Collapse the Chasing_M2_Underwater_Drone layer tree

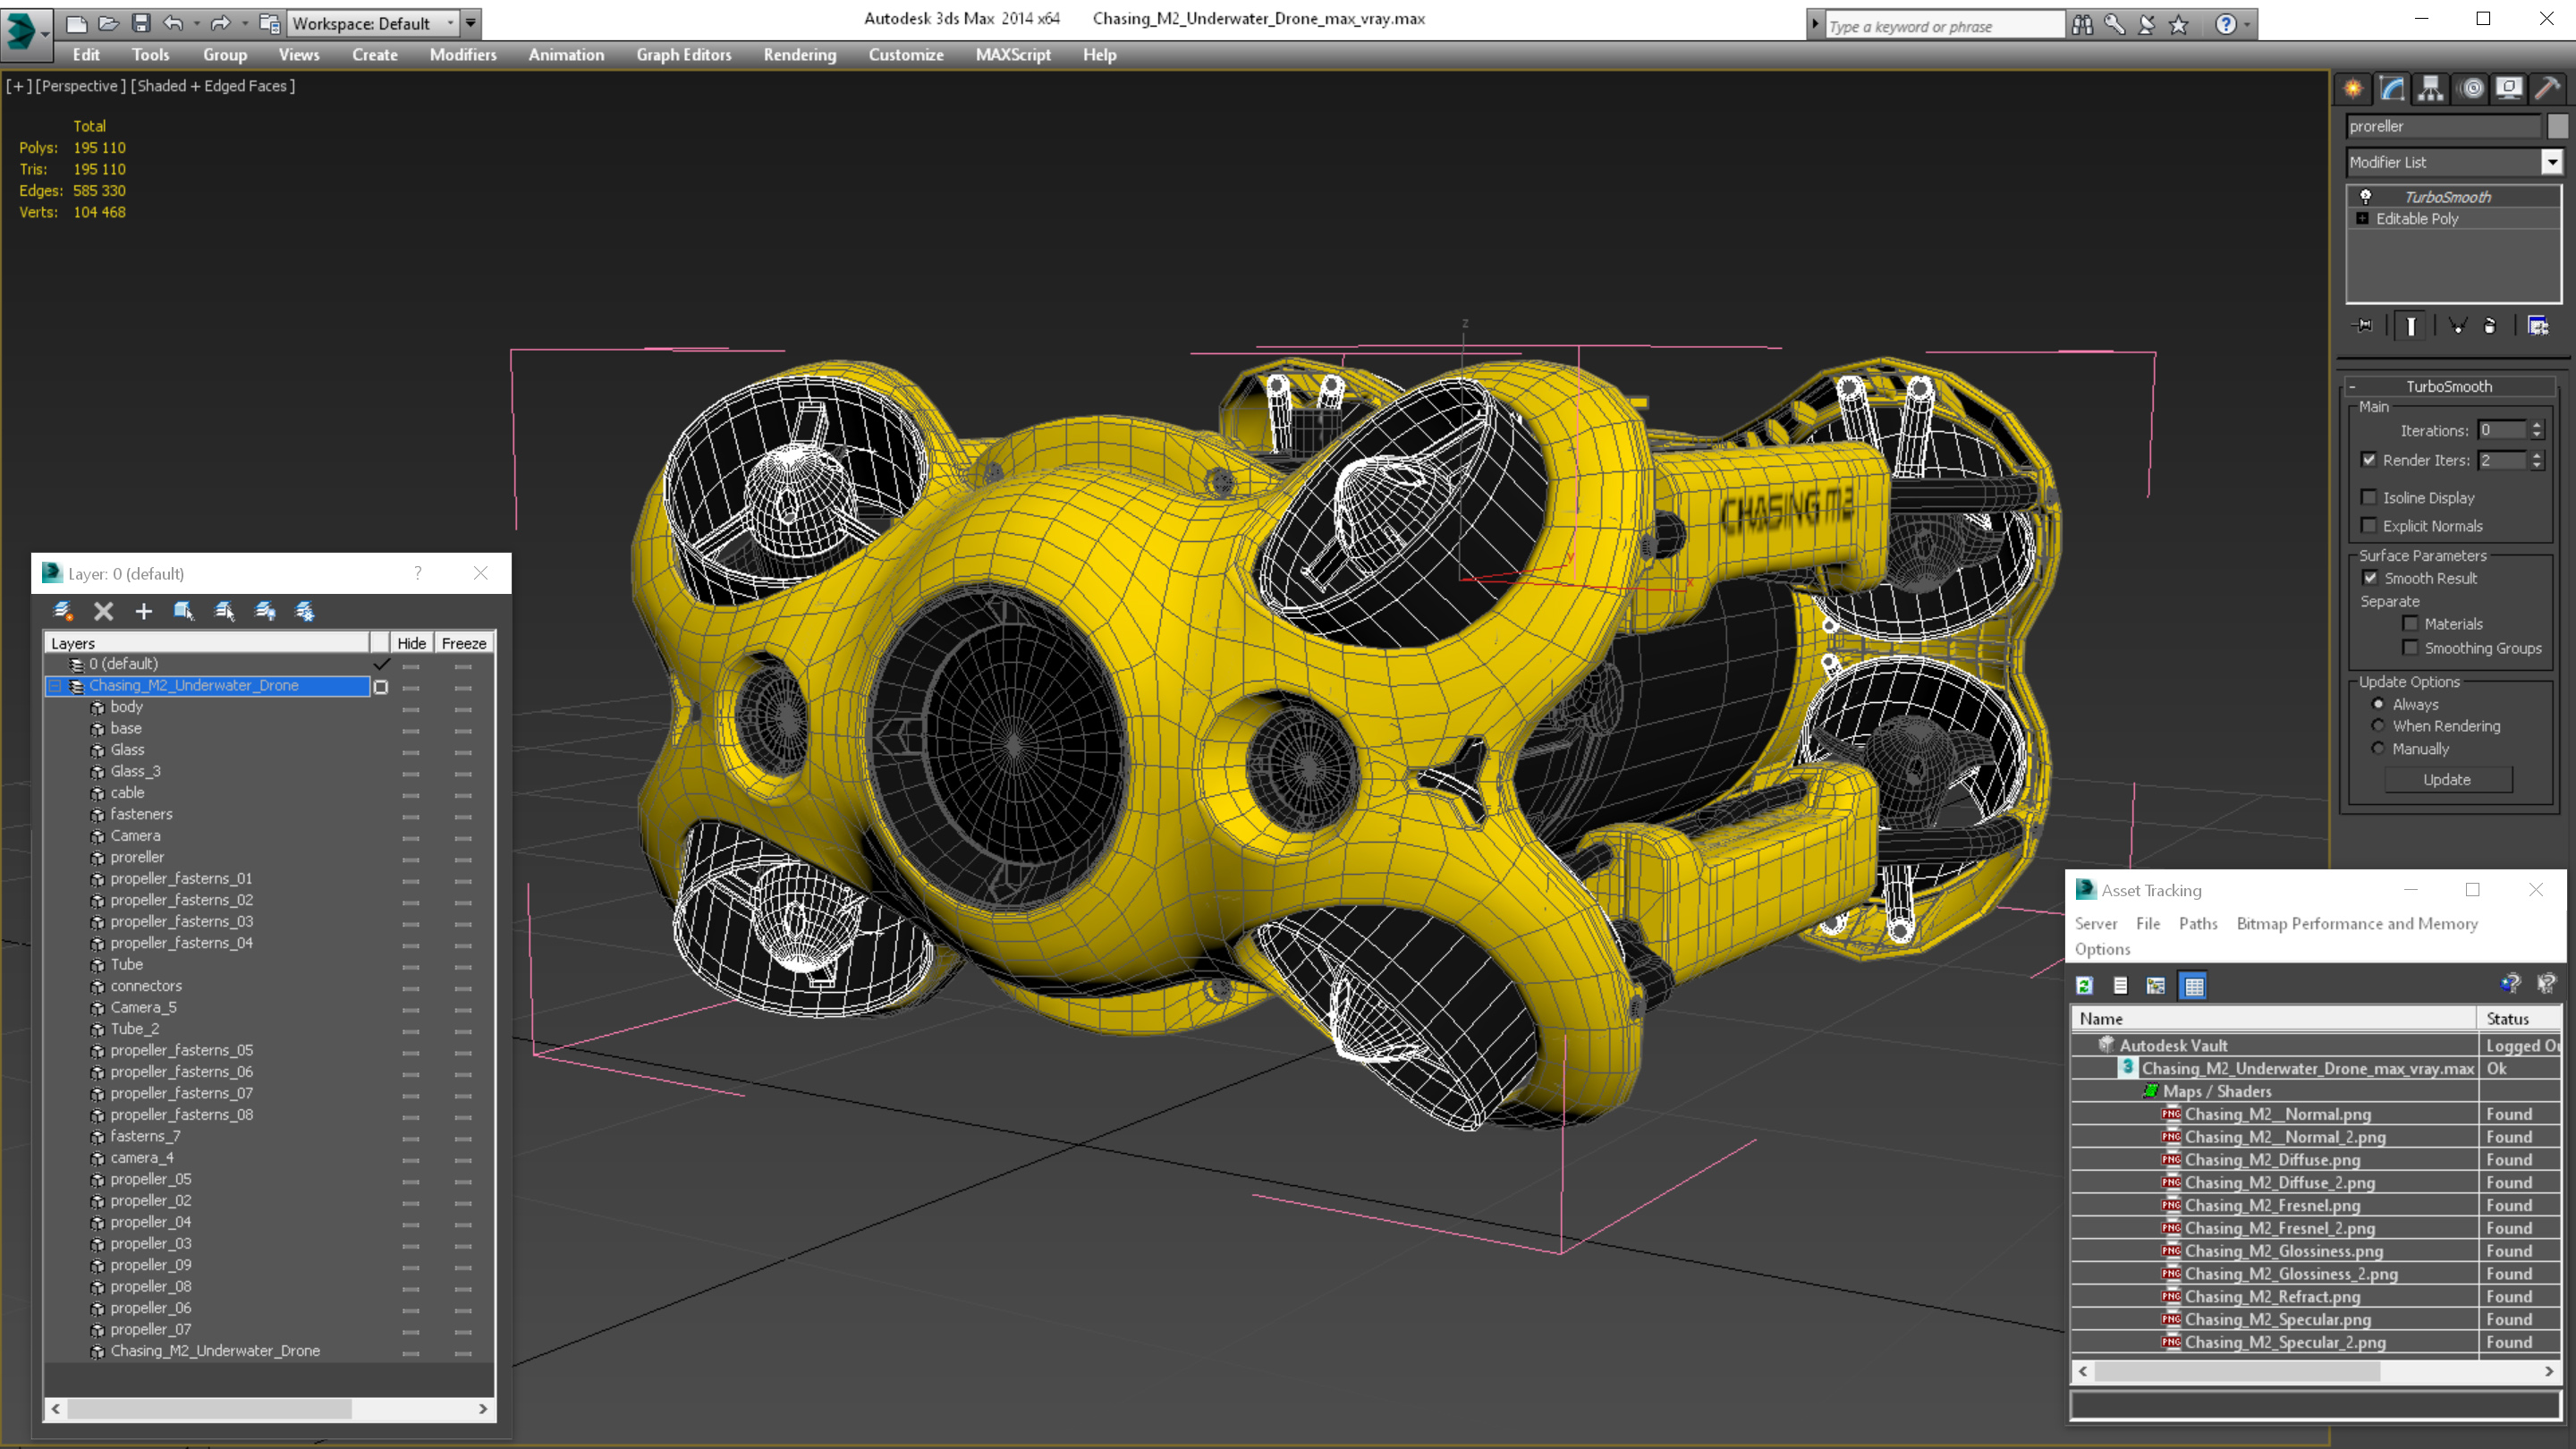click(56, 686)
